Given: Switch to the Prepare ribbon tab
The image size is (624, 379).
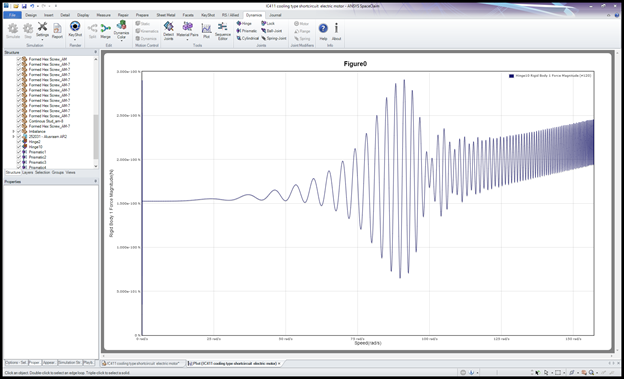Looking at the screenshot, I should (x=142, y=15).
